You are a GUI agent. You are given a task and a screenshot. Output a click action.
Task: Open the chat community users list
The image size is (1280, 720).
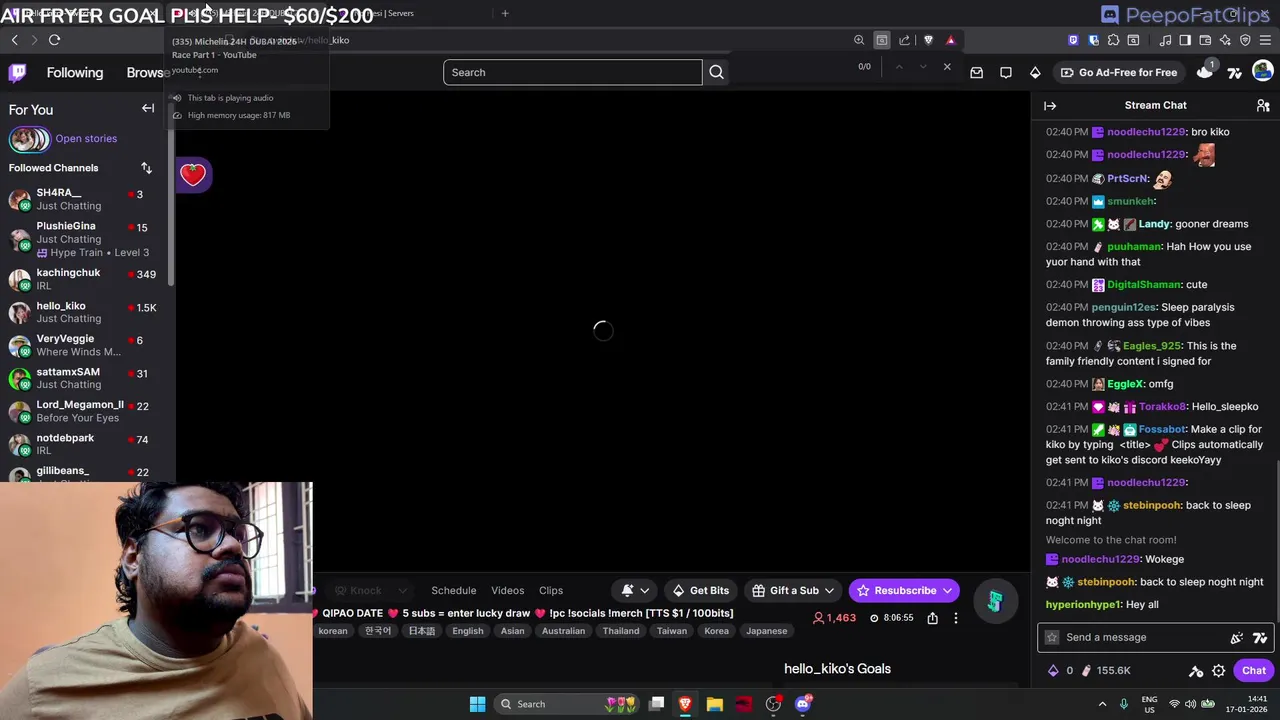click(x=1263, y=105)
